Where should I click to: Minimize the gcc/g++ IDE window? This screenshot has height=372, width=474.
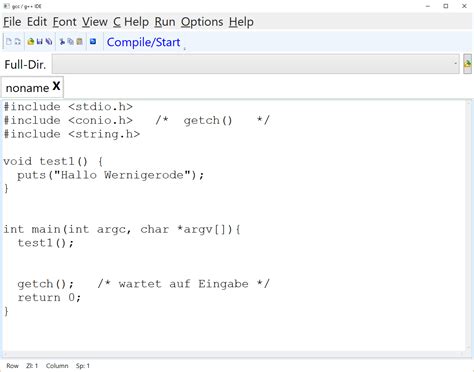pyautogui.click(x=428, y=6)
